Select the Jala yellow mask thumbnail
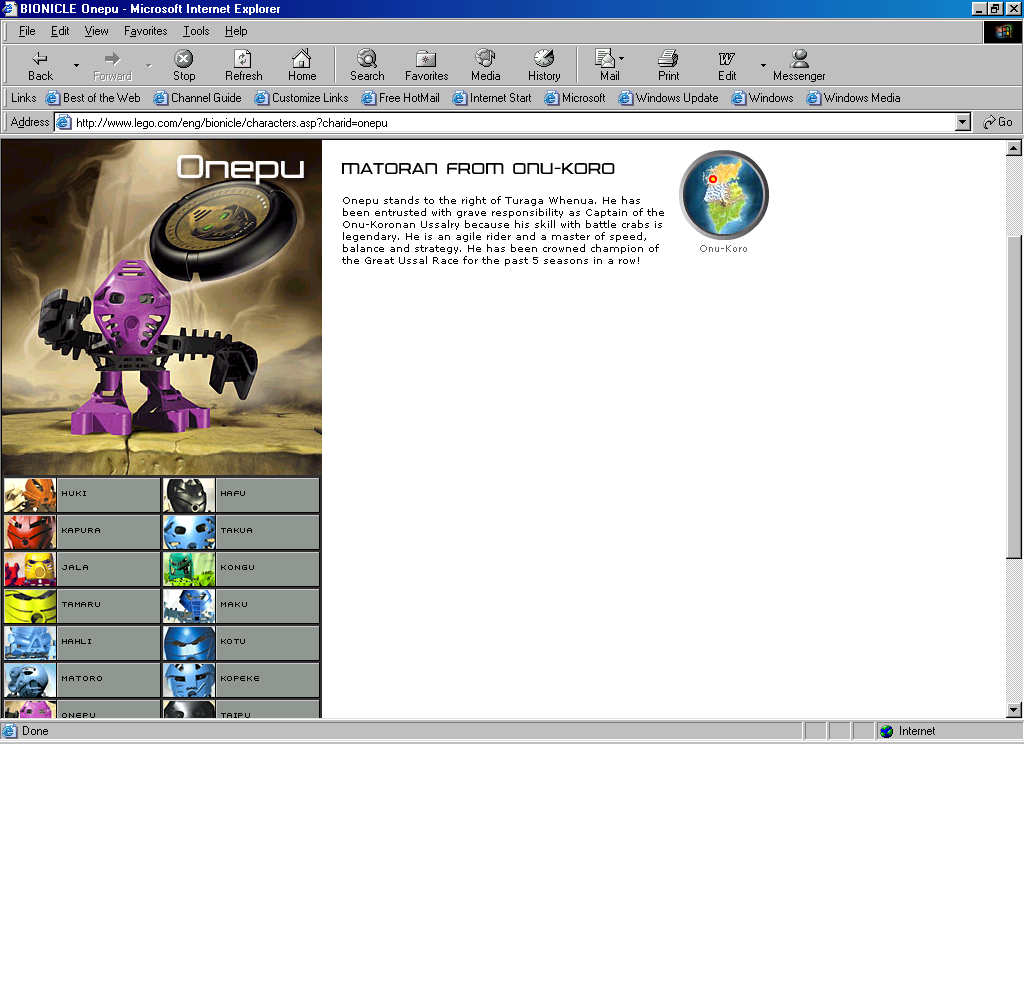The image size is (1024, 1000). coord(30,569)
